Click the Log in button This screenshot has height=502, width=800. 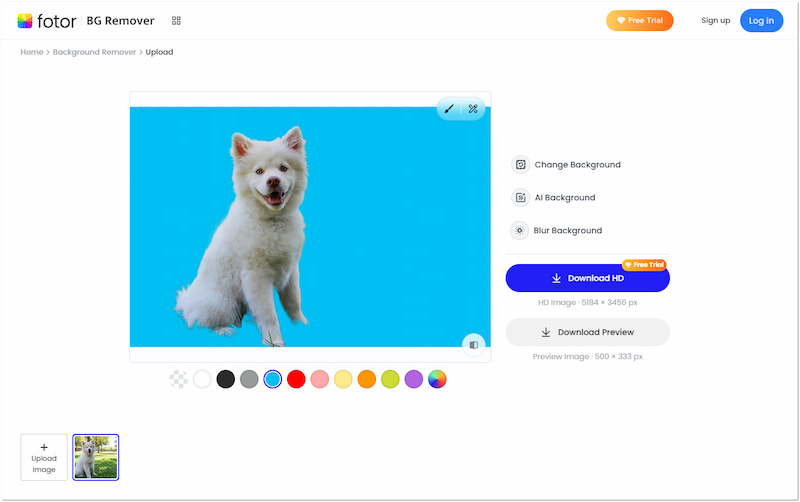point(761,21)
